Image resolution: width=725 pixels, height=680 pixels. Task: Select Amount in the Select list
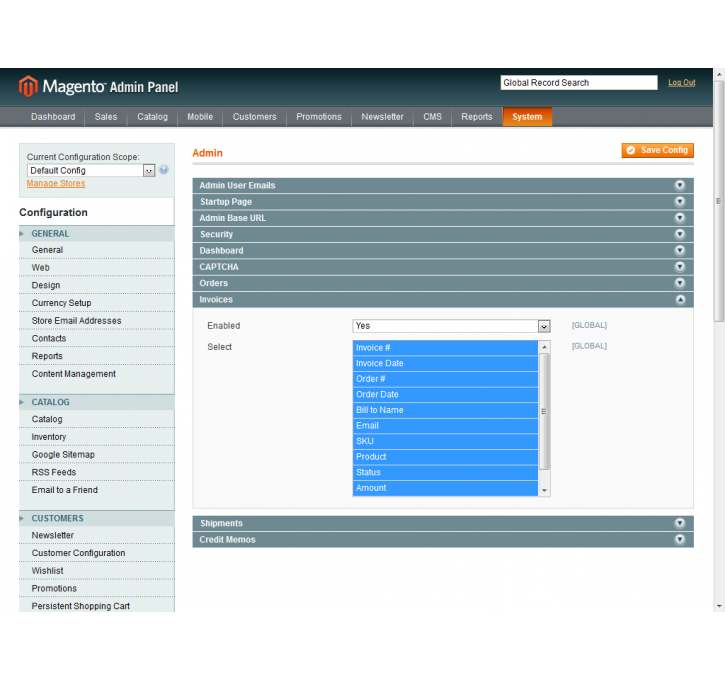pyautogui.click(x=445, y=488)
